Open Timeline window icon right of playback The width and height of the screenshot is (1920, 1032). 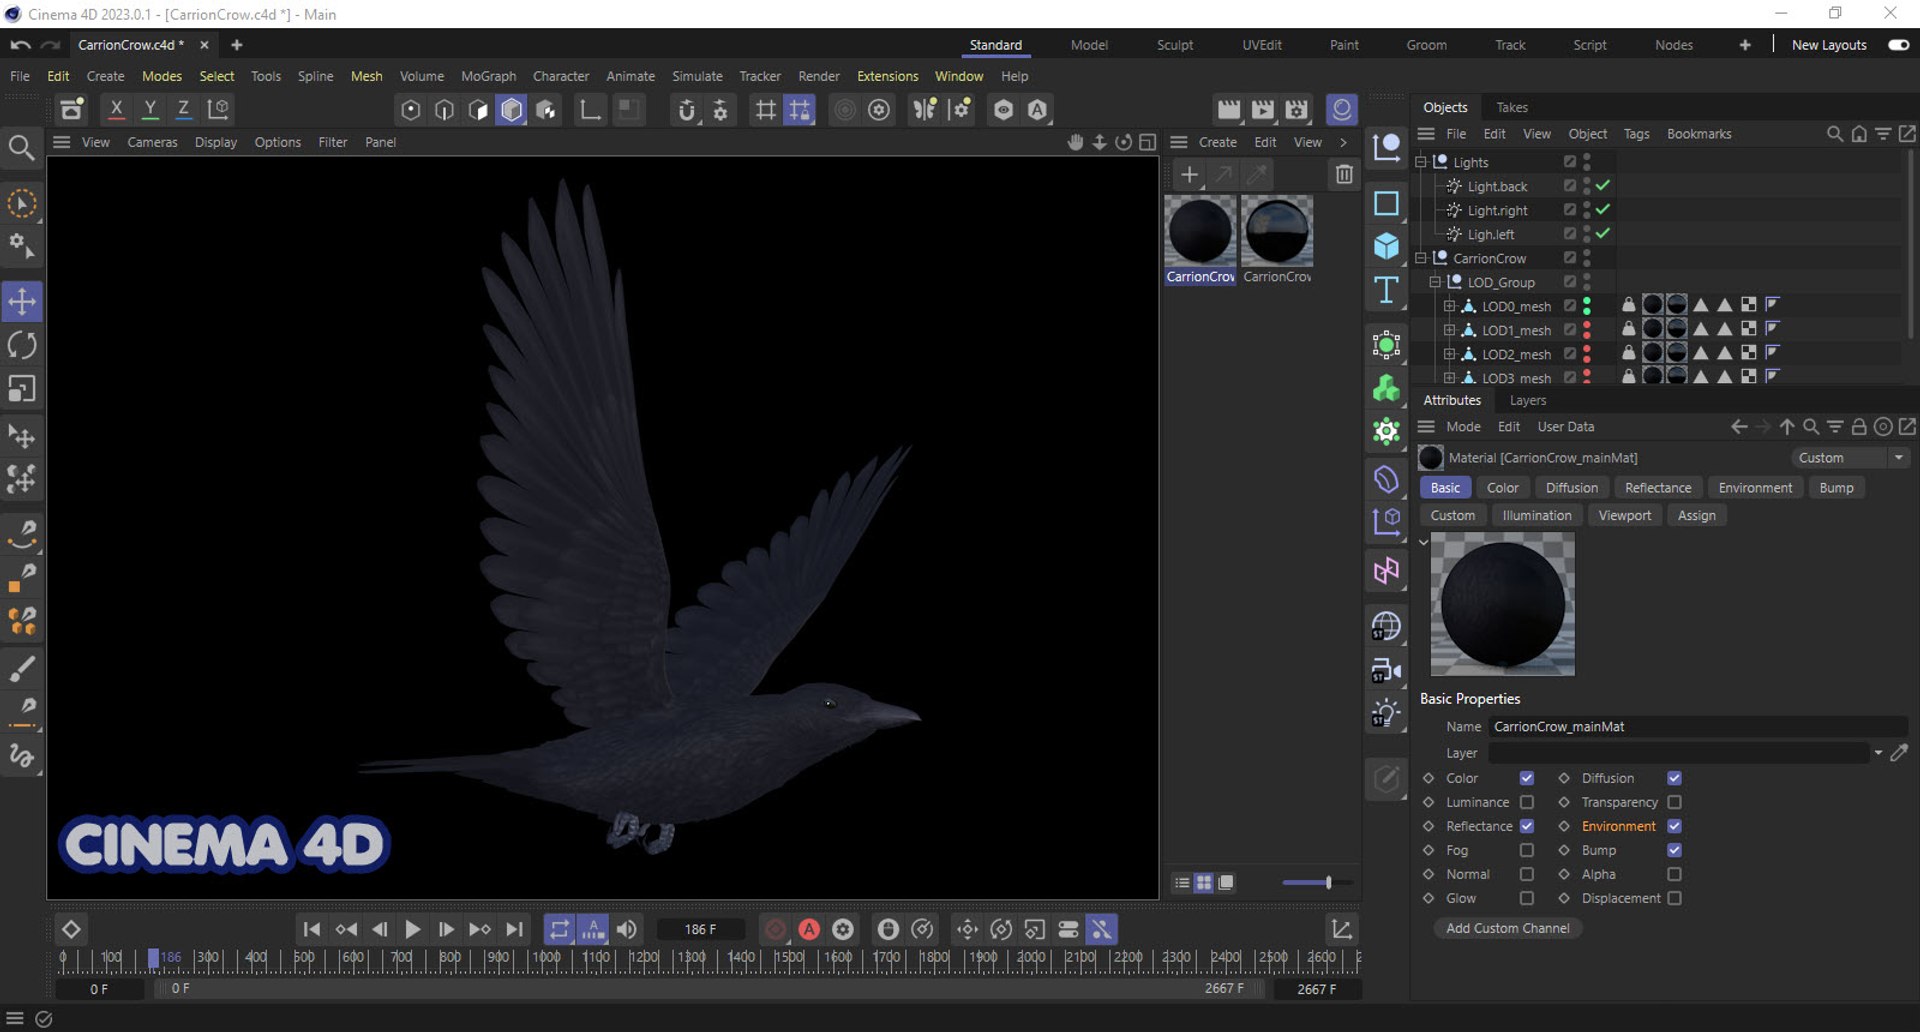1342,929
